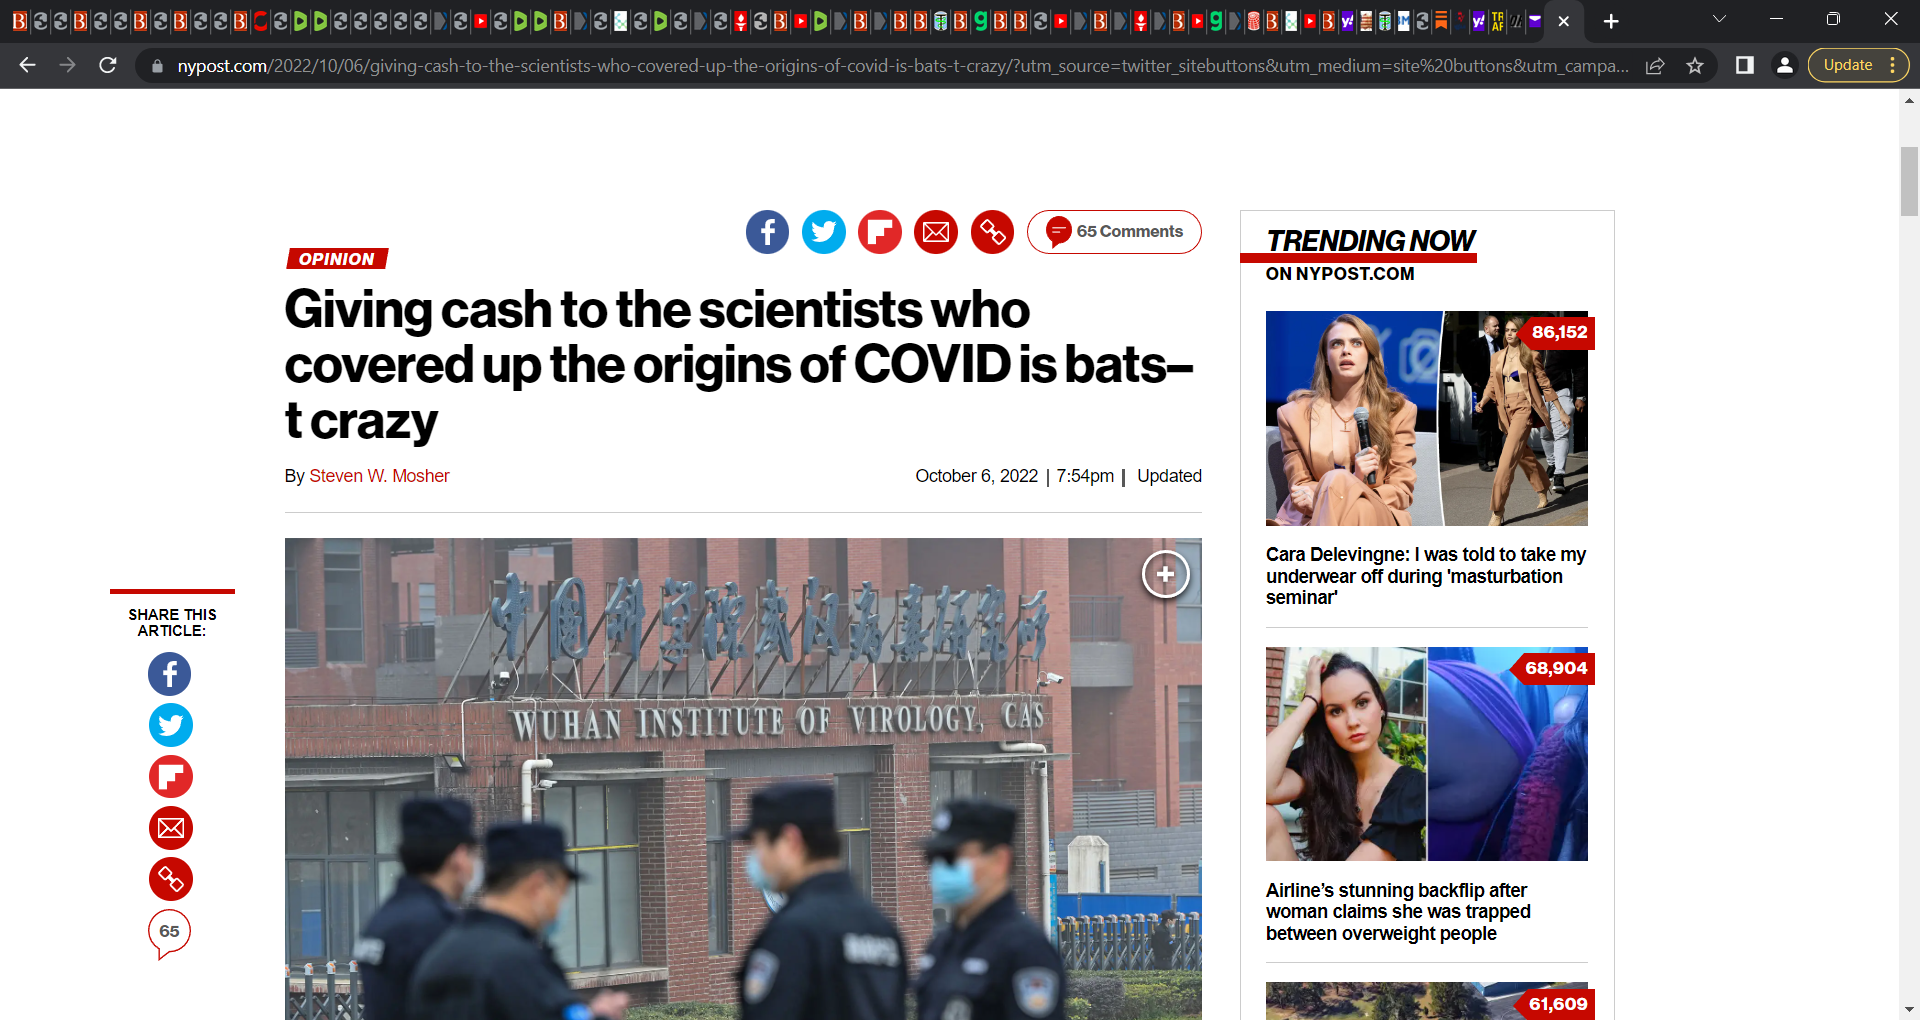Share on Twitter via top icon

(824, 232)
